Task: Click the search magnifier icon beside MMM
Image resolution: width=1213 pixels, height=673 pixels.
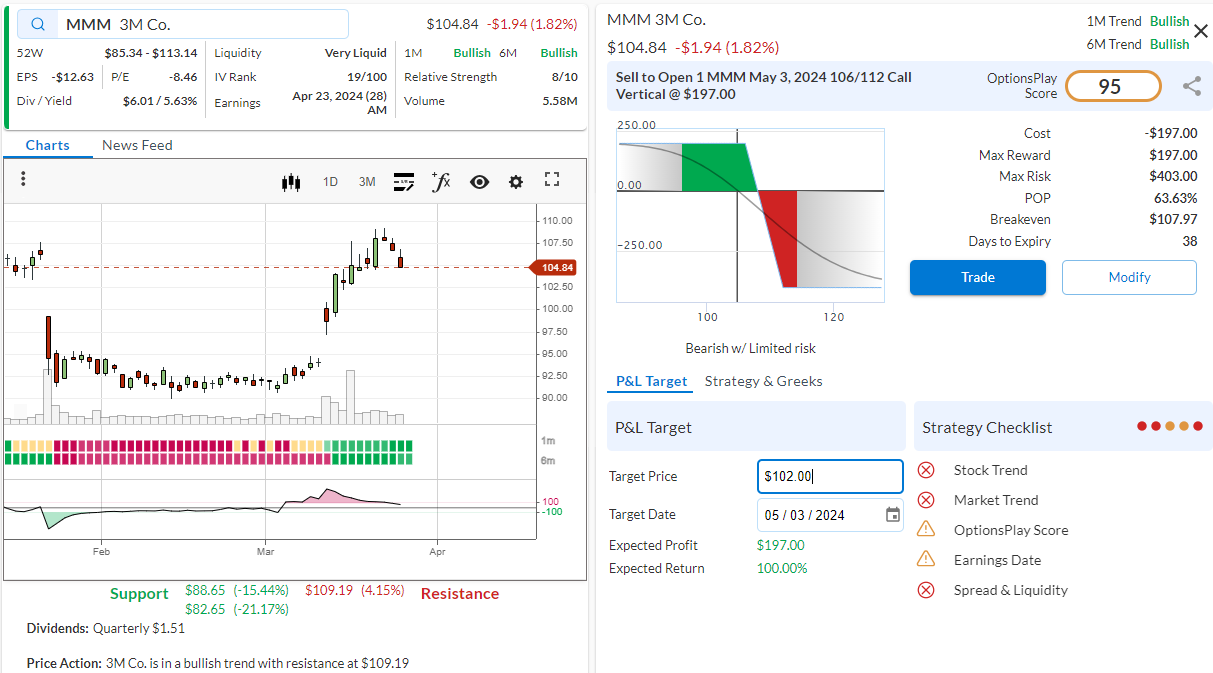Action: [x=38, y=24]
